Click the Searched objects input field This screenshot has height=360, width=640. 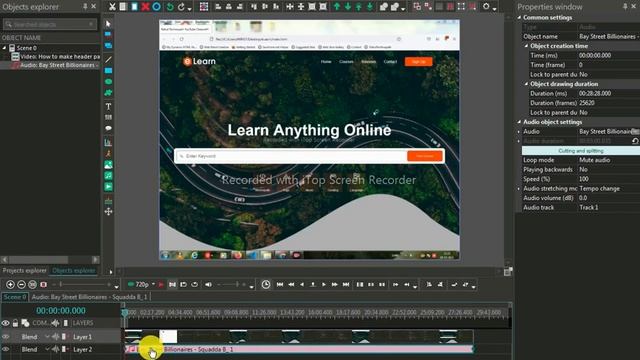click(49, 24)
